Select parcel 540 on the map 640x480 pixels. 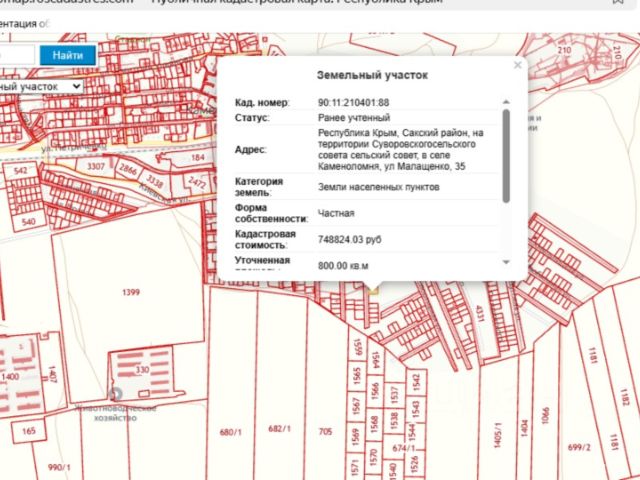click(29, 222)
